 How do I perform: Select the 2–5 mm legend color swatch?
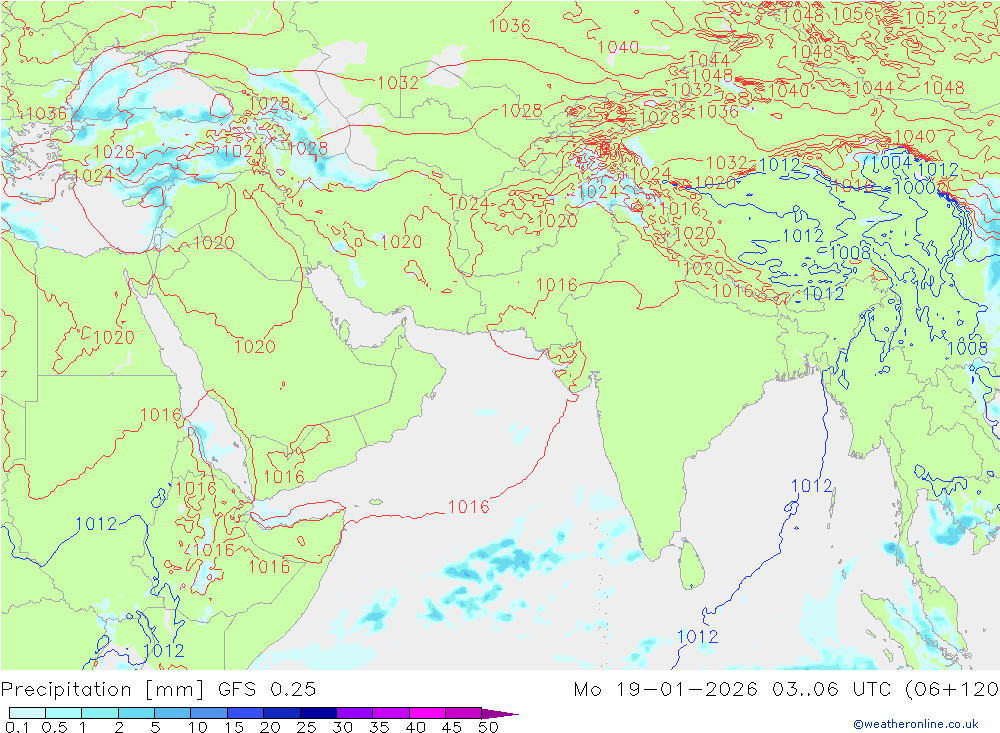pyautogui.click(x=136, y=713)
